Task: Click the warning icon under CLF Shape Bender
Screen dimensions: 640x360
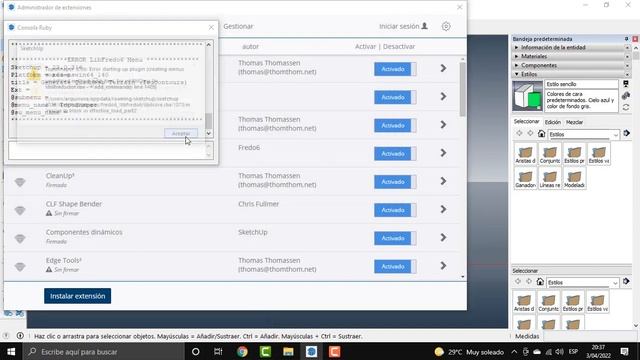Action: click(x=49, y=213)
